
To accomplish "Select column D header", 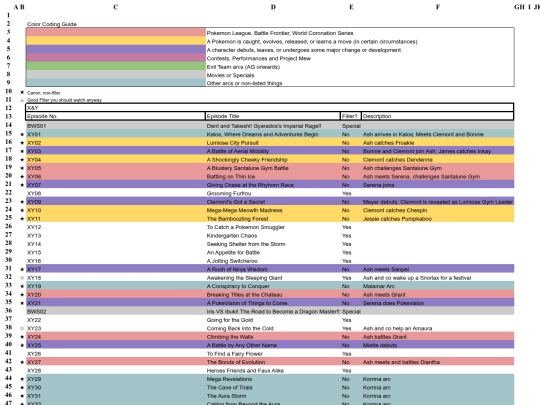I will pos(273,7).
